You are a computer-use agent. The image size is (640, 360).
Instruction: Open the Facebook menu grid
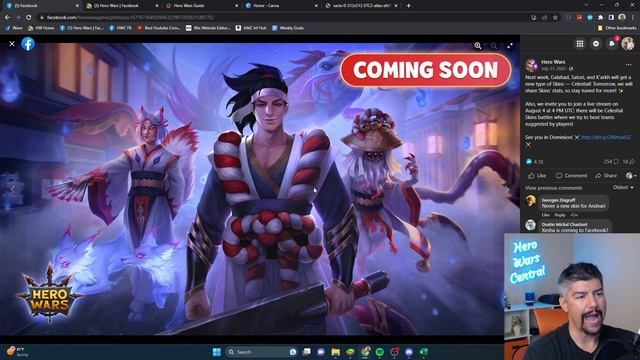click(580, 44)
